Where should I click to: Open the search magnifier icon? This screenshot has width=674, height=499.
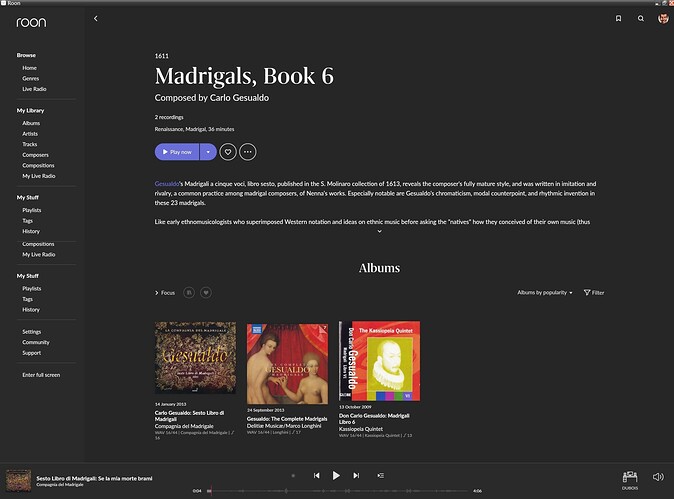pyautogui.click(x=641, y=18)
